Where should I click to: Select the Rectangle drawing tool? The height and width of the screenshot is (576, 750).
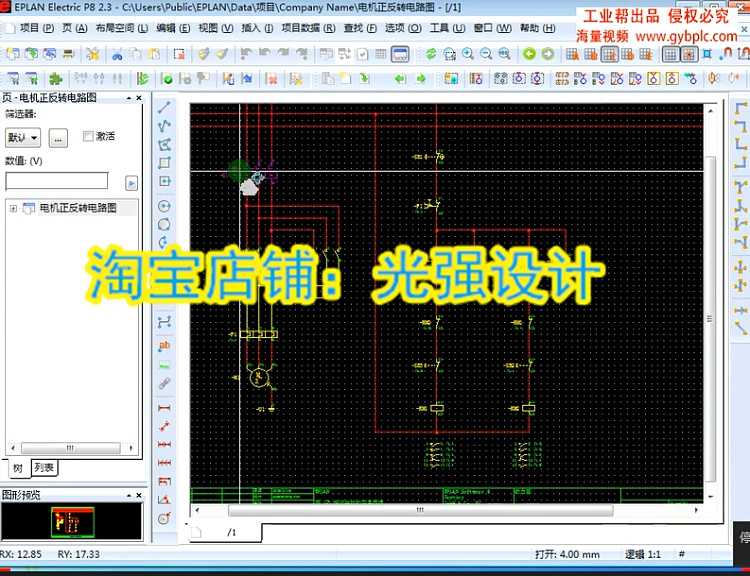point(164,163)
